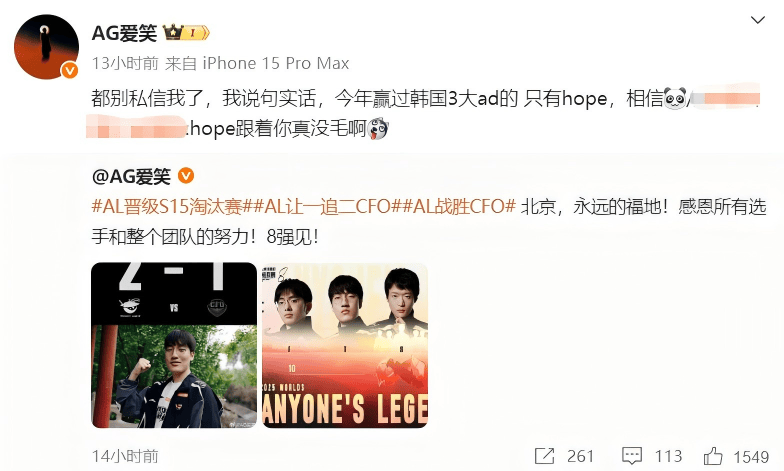The image size is (784, 471).
Task: Click the 261 reposts count
Action: (580, 456)
